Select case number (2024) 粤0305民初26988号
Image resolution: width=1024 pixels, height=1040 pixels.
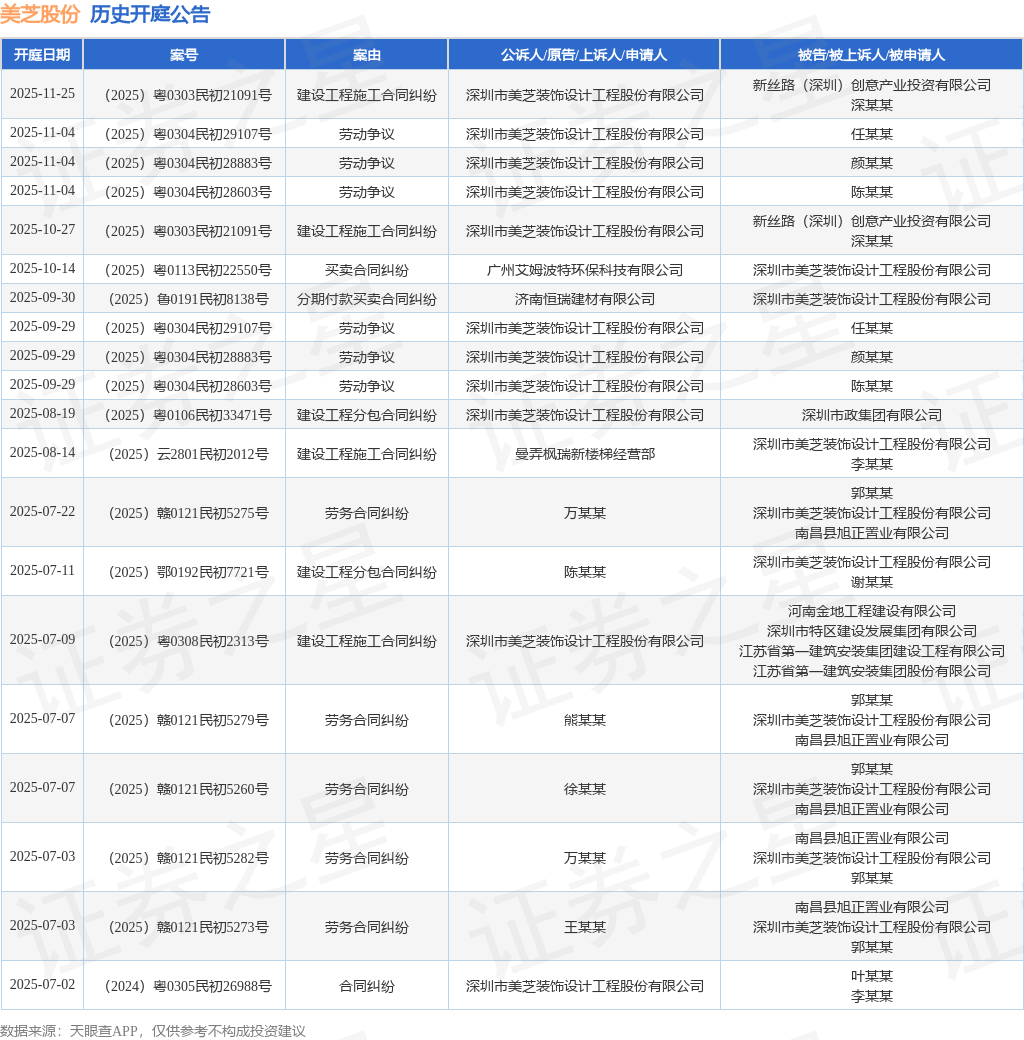point(188,986)
